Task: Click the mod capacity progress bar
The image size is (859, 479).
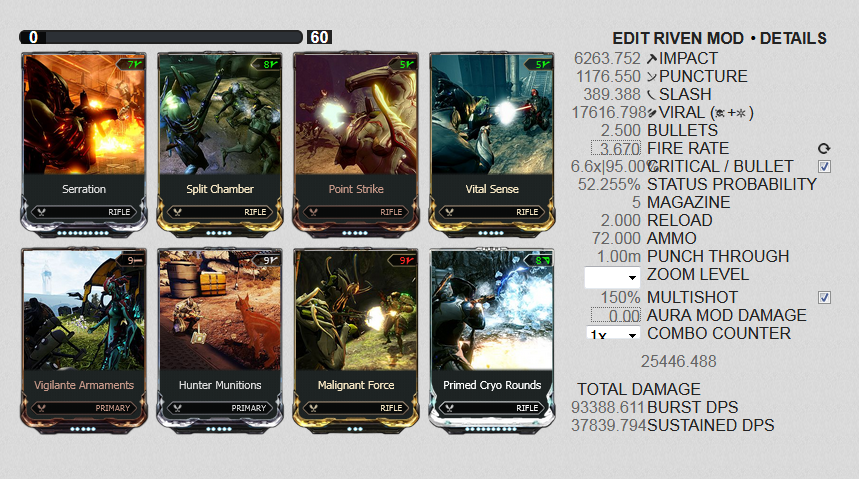Action: [161, 37]
